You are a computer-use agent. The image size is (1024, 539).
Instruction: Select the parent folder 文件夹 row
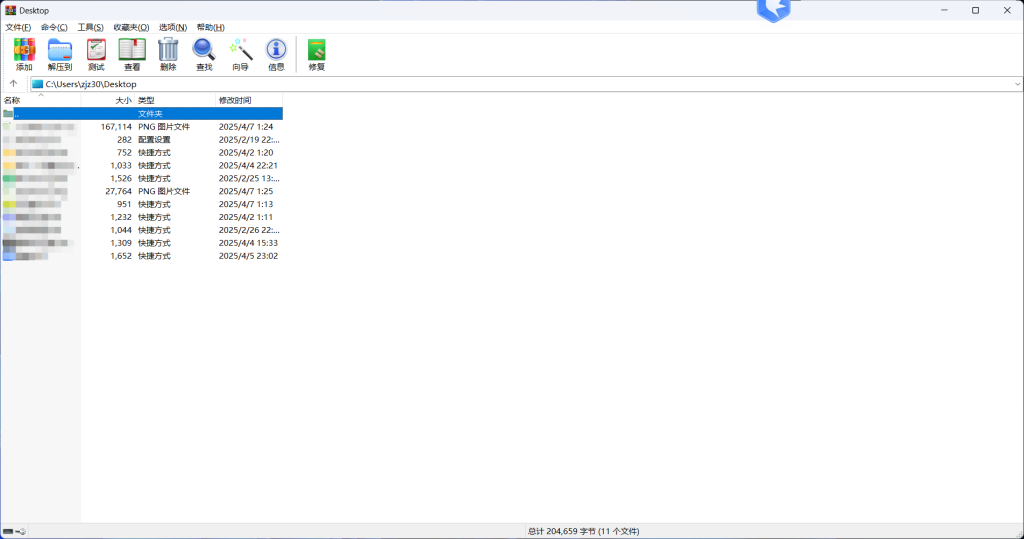(x=142, y=114)
